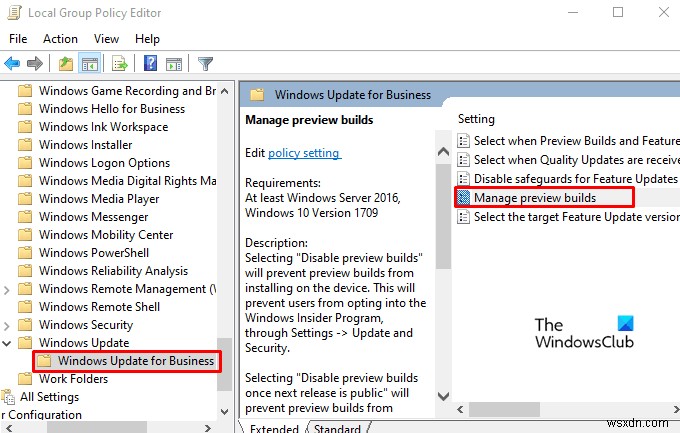This screenshot has height=433, width=680.
Task: Open the Help question mark toolbar icon
Action: [x=150, y=63]
